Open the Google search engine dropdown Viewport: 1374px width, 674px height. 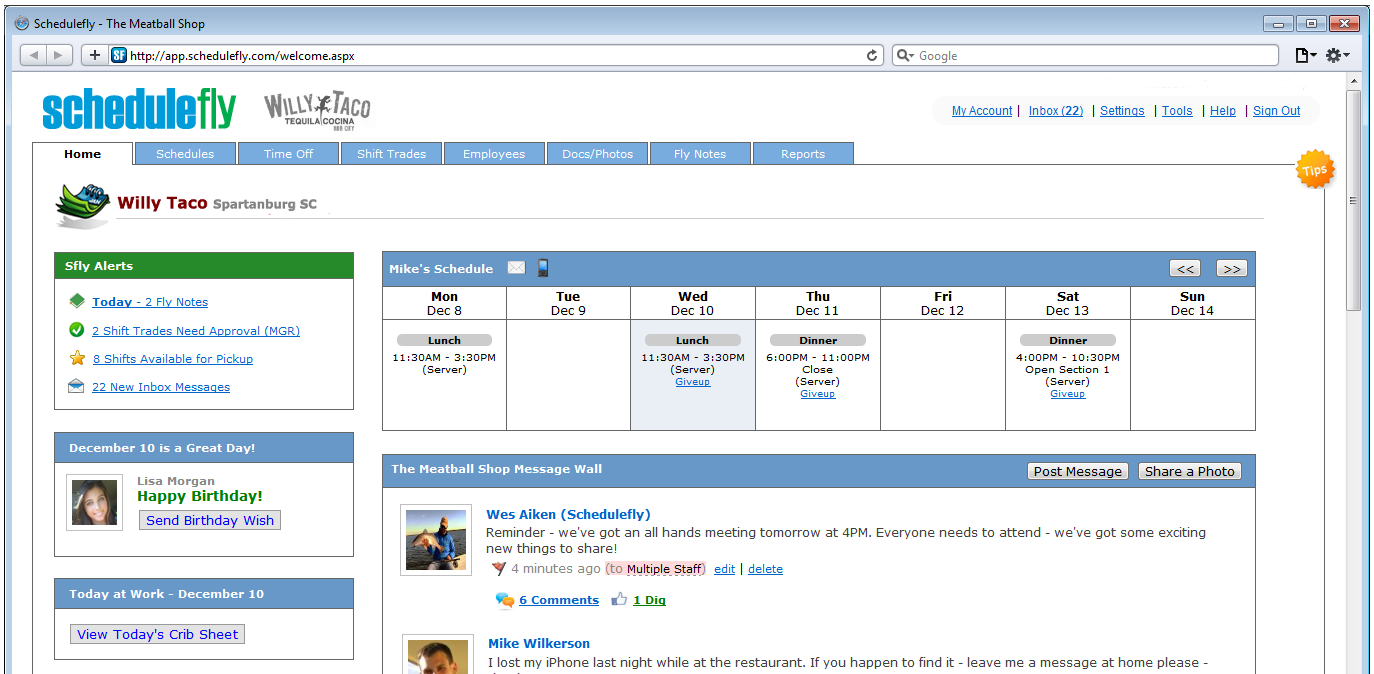[x=905, y=56]
